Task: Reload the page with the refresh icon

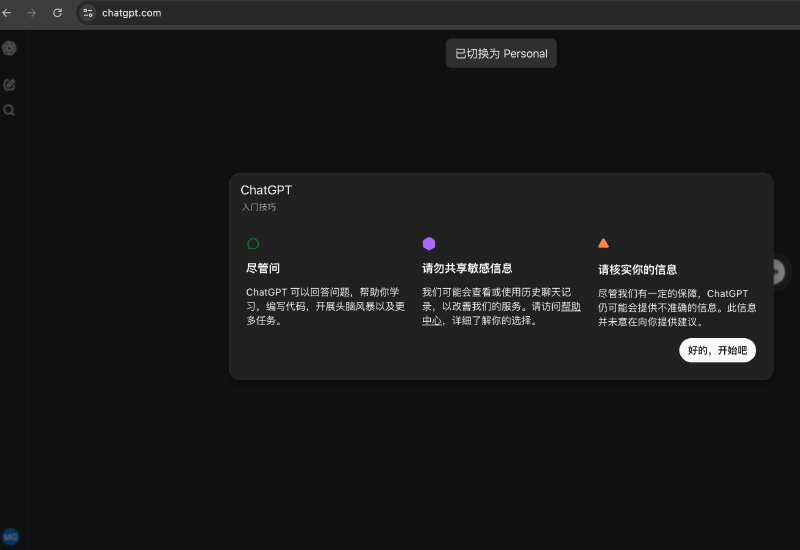Action: (x=58, y=13)
